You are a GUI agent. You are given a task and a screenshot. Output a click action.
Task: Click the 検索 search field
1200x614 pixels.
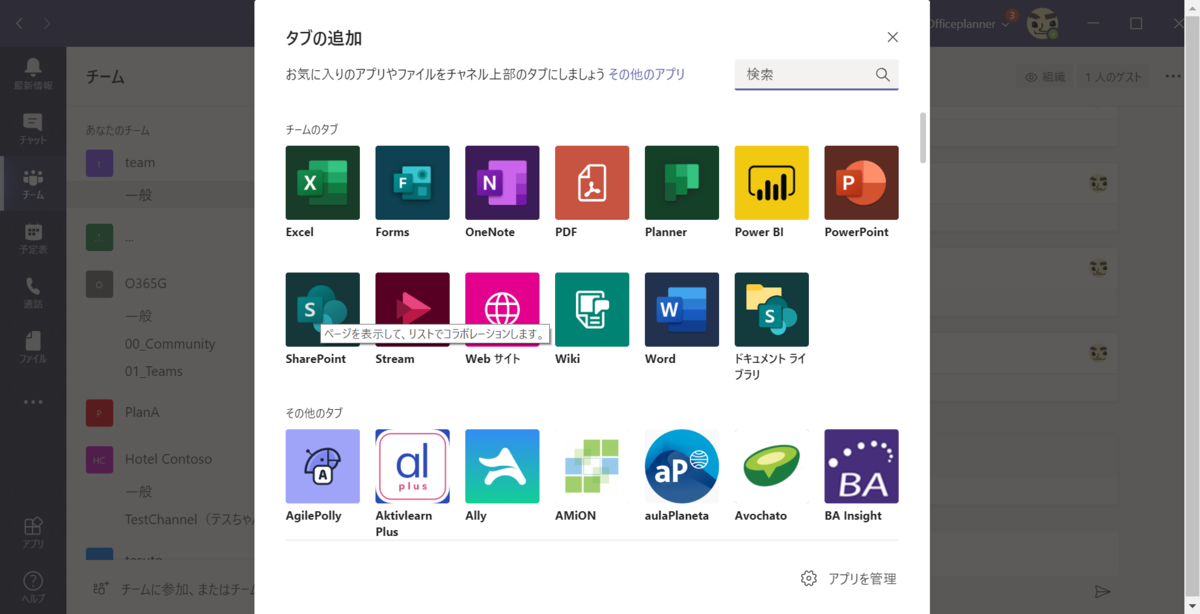point(816,74)
